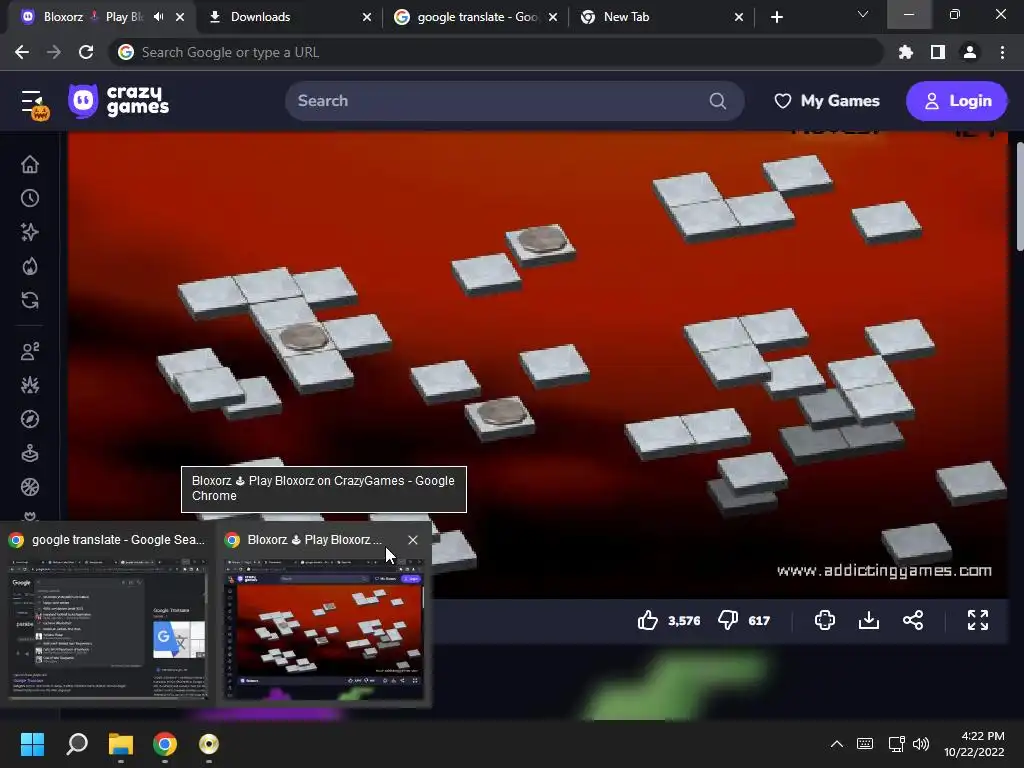Open volume control in system tray

[x=921, y=744]
